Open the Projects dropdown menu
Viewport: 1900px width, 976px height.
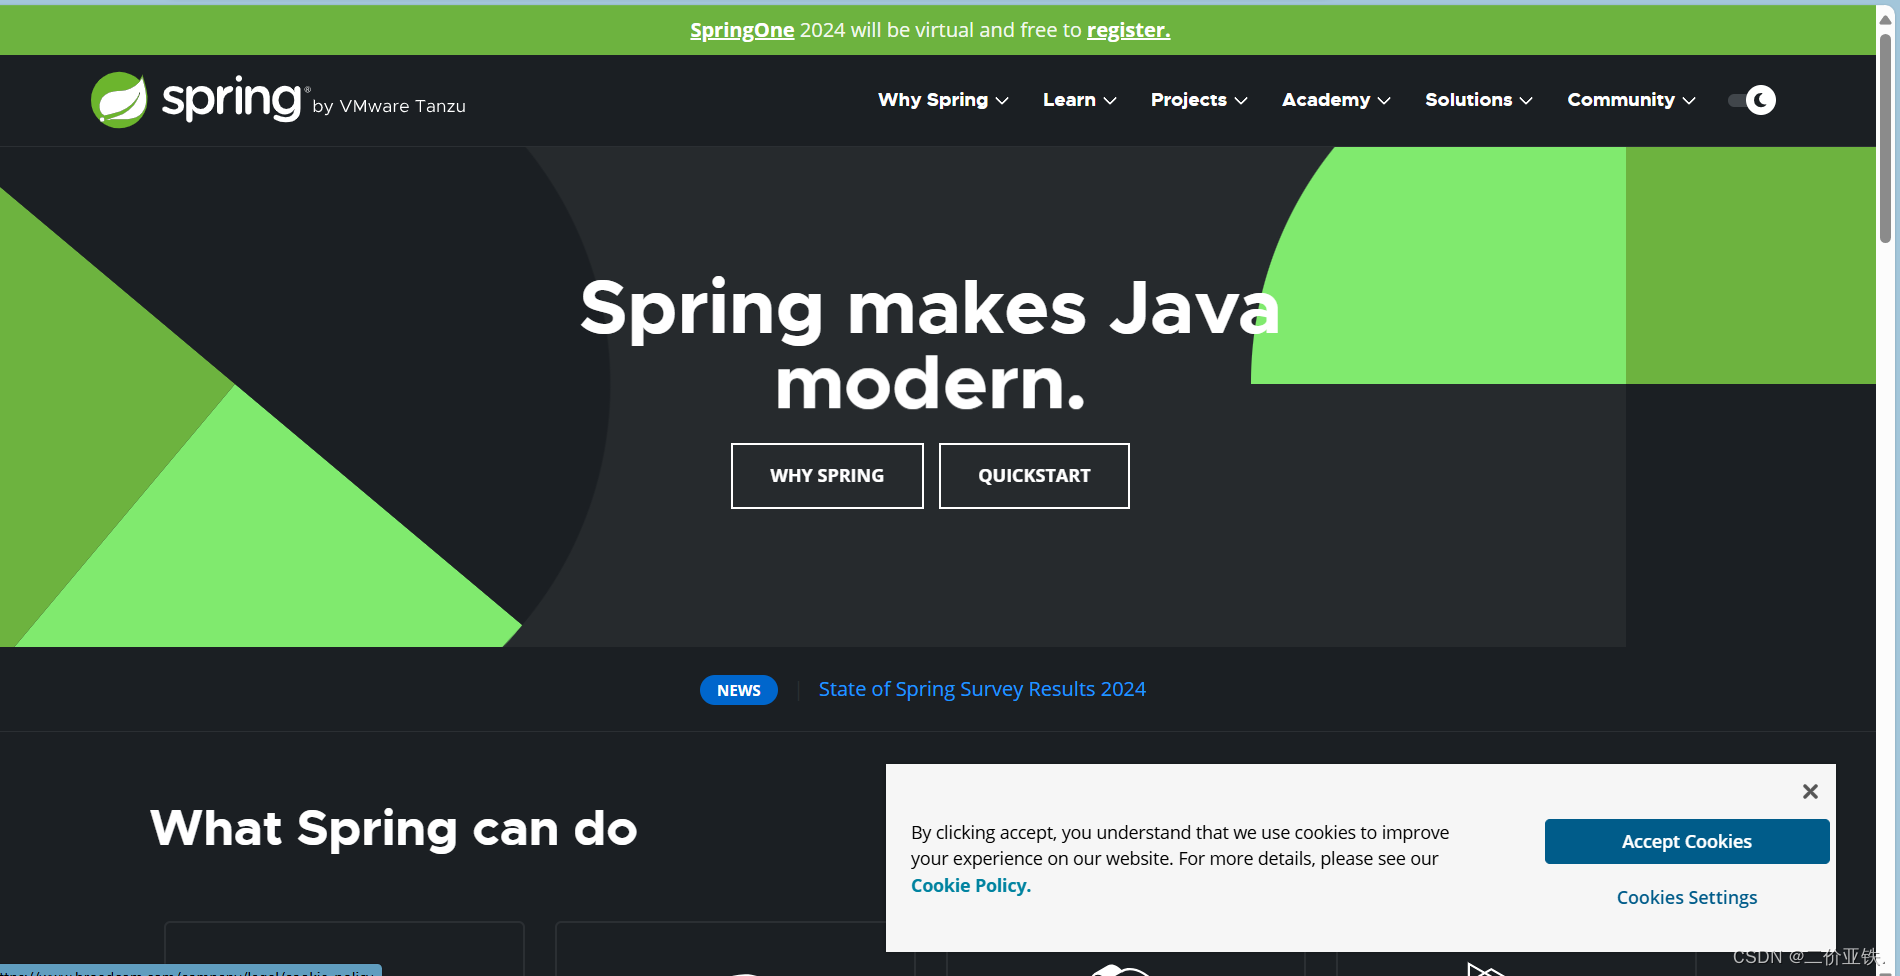[x=1199, y=100]
